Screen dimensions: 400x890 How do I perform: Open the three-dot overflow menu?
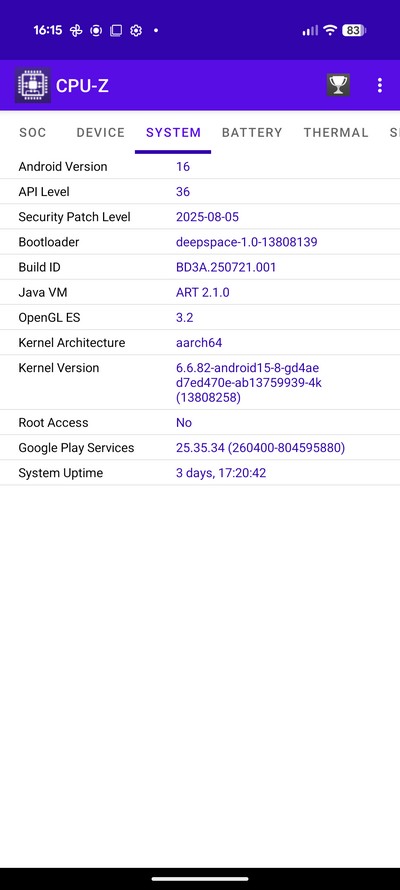click(380, 85)
